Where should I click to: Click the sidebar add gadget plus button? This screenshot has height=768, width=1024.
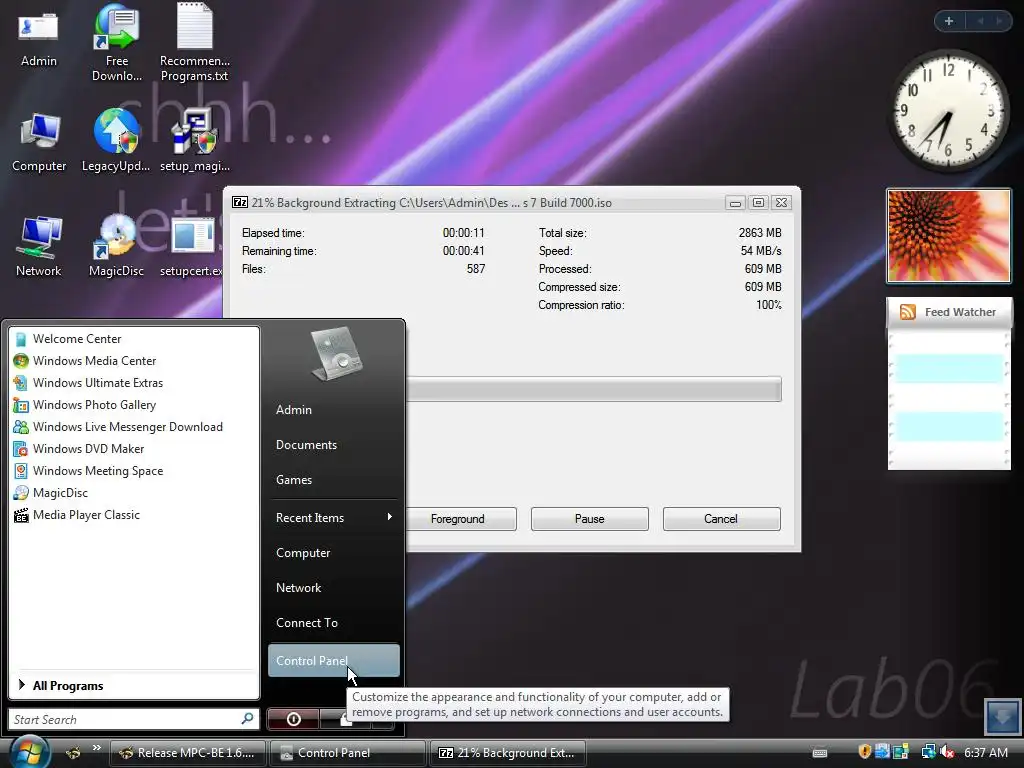pyautogui.click(x=949, y=21)
